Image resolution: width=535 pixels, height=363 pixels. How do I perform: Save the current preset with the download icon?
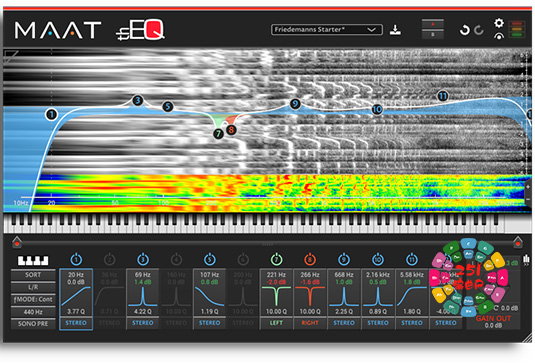click(395, 30)
